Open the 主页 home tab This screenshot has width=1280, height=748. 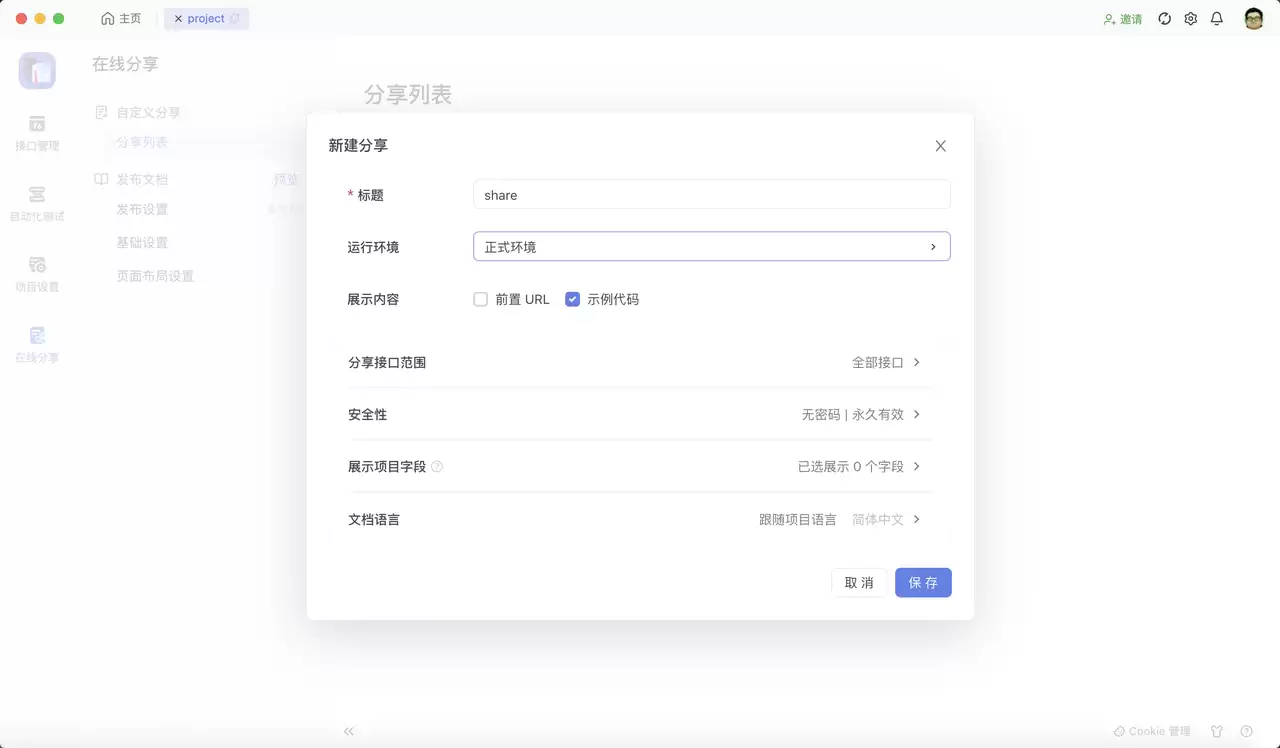tap(121, 19)
